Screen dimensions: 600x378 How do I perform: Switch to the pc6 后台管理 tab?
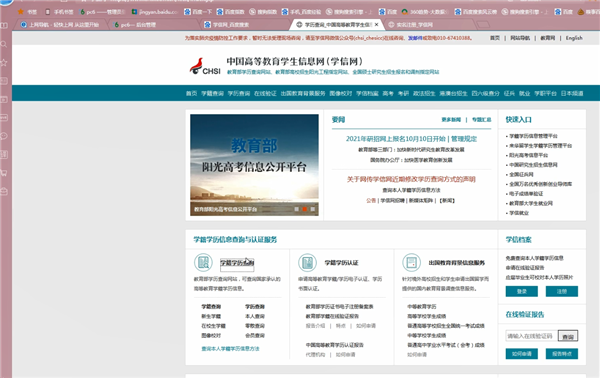135,24
